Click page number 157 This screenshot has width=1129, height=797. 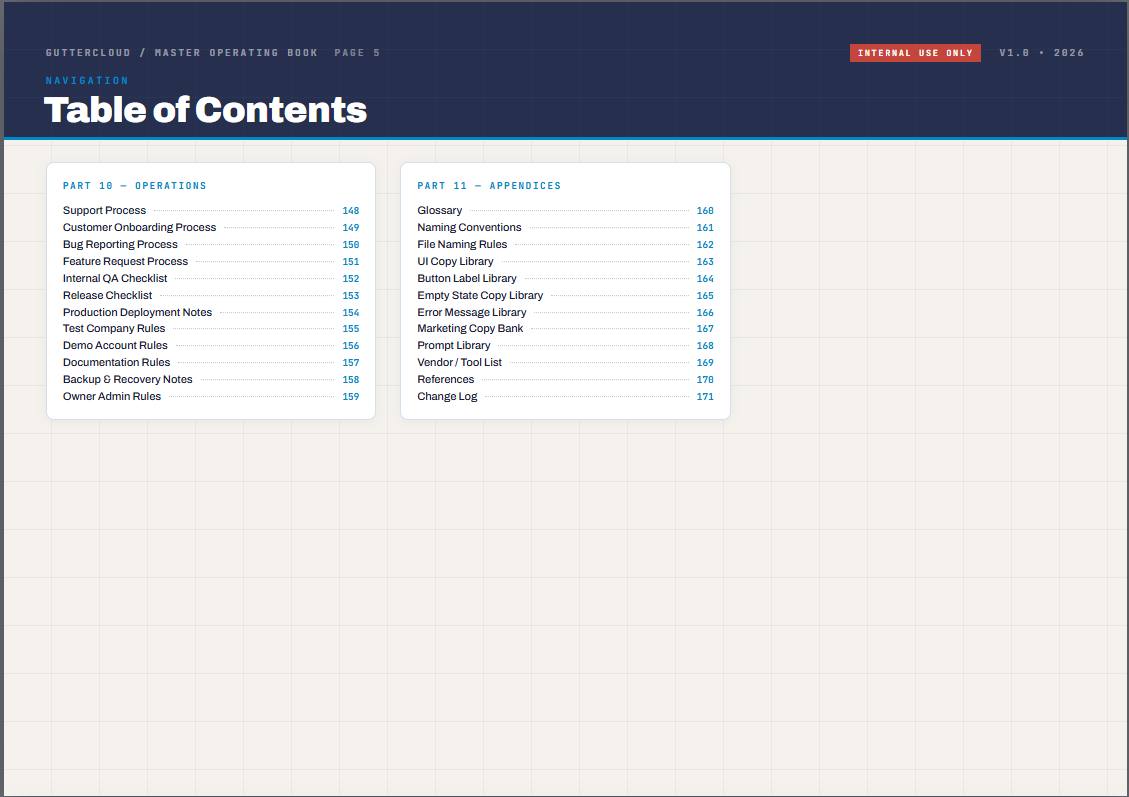pos(351,363)
